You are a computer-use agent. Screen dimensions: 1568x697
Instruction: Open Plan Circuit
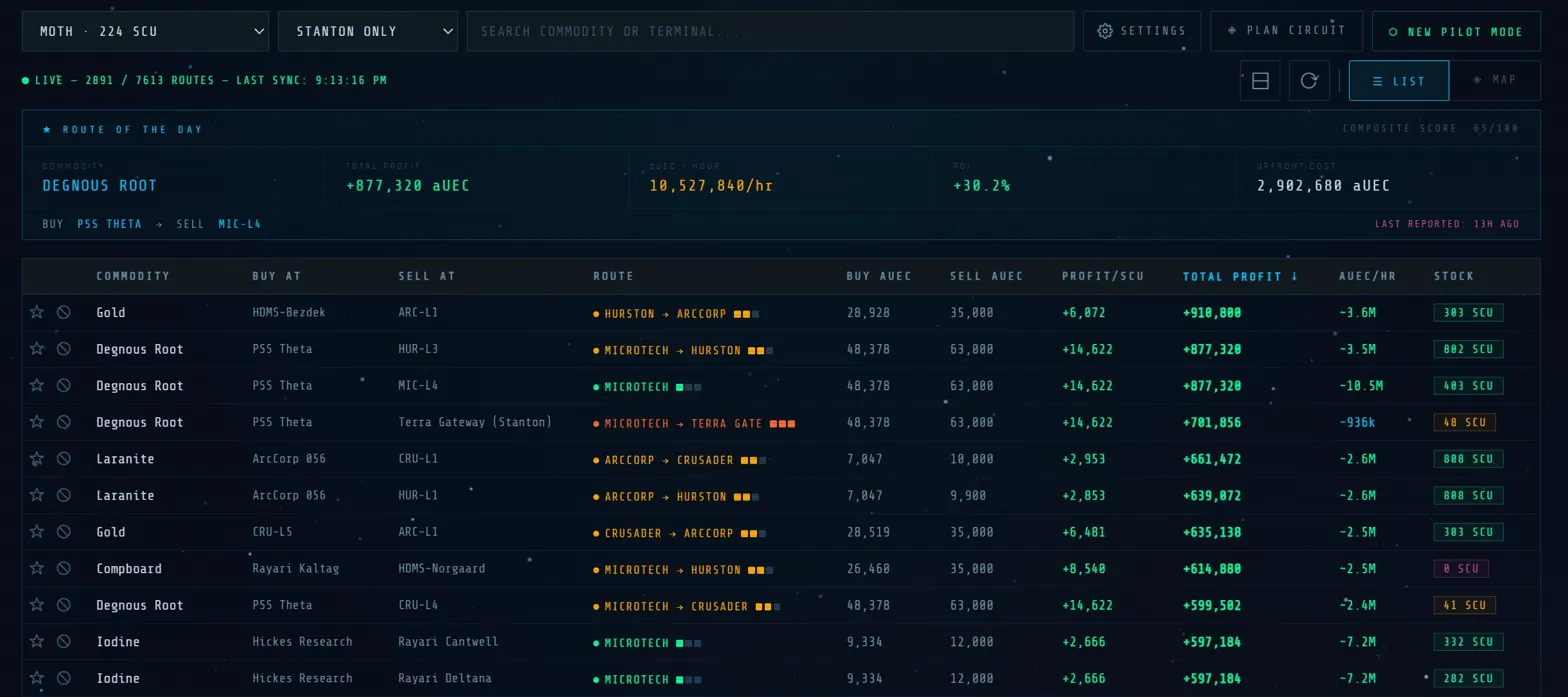click(x=1286, y=30)
